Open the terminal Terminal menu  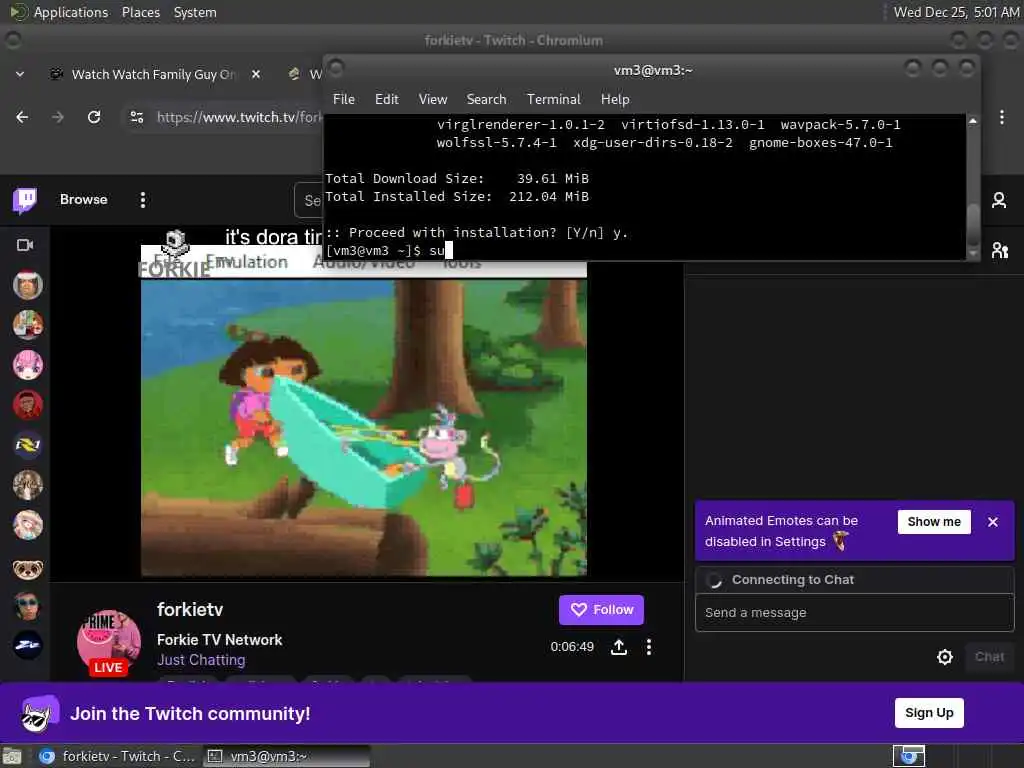click(553, 99)
